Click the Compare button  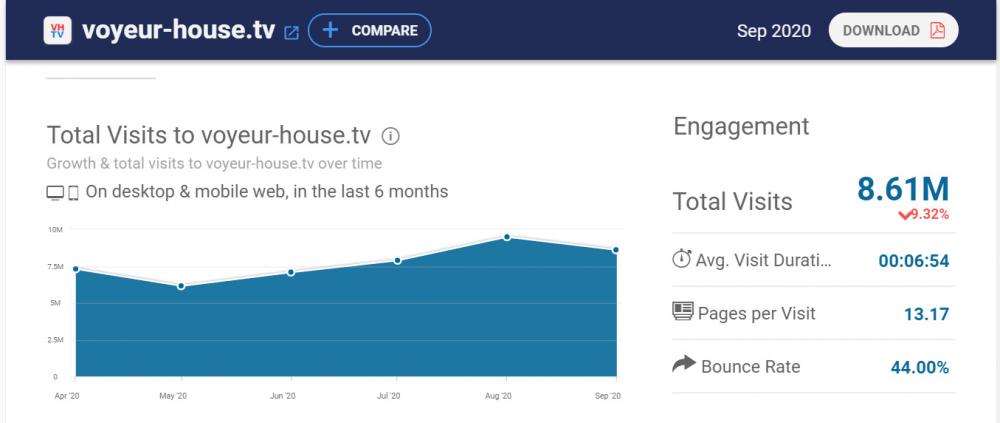click(370, 30)
